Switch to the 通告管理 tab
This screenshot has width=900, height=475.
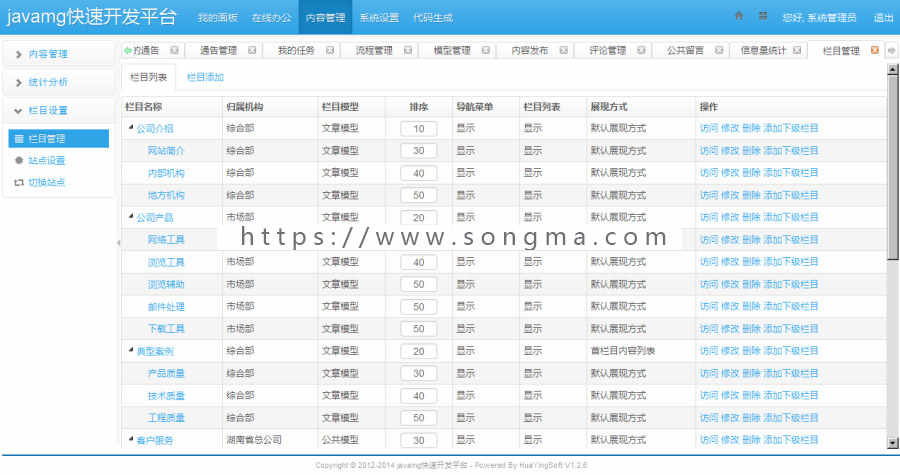(218, 50)
